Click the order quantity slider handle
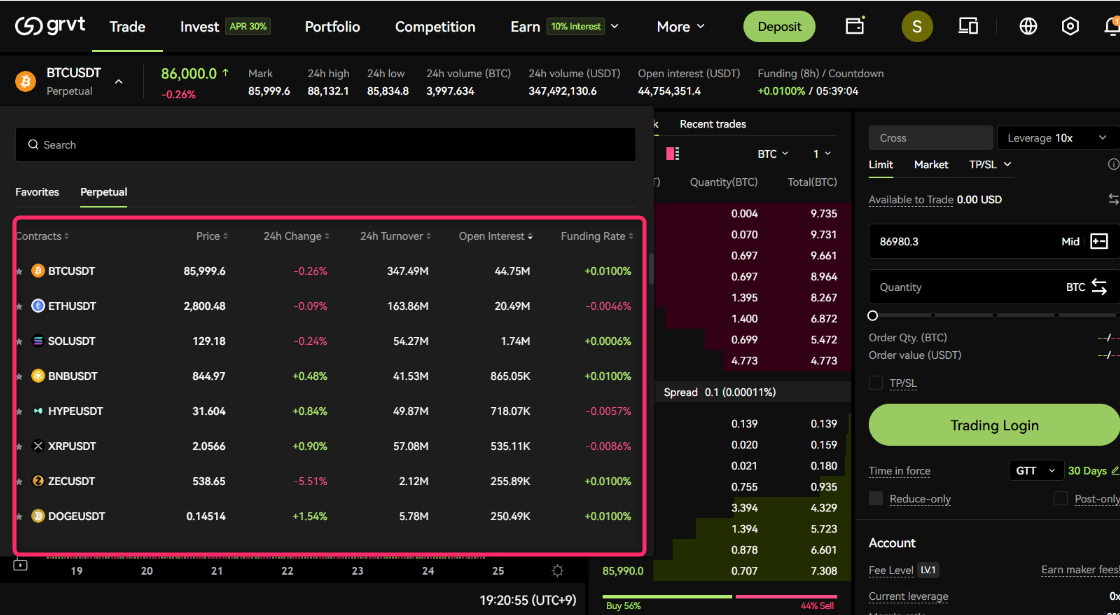The height and width of the screenshot is (615, 1120). coord(873,315)
